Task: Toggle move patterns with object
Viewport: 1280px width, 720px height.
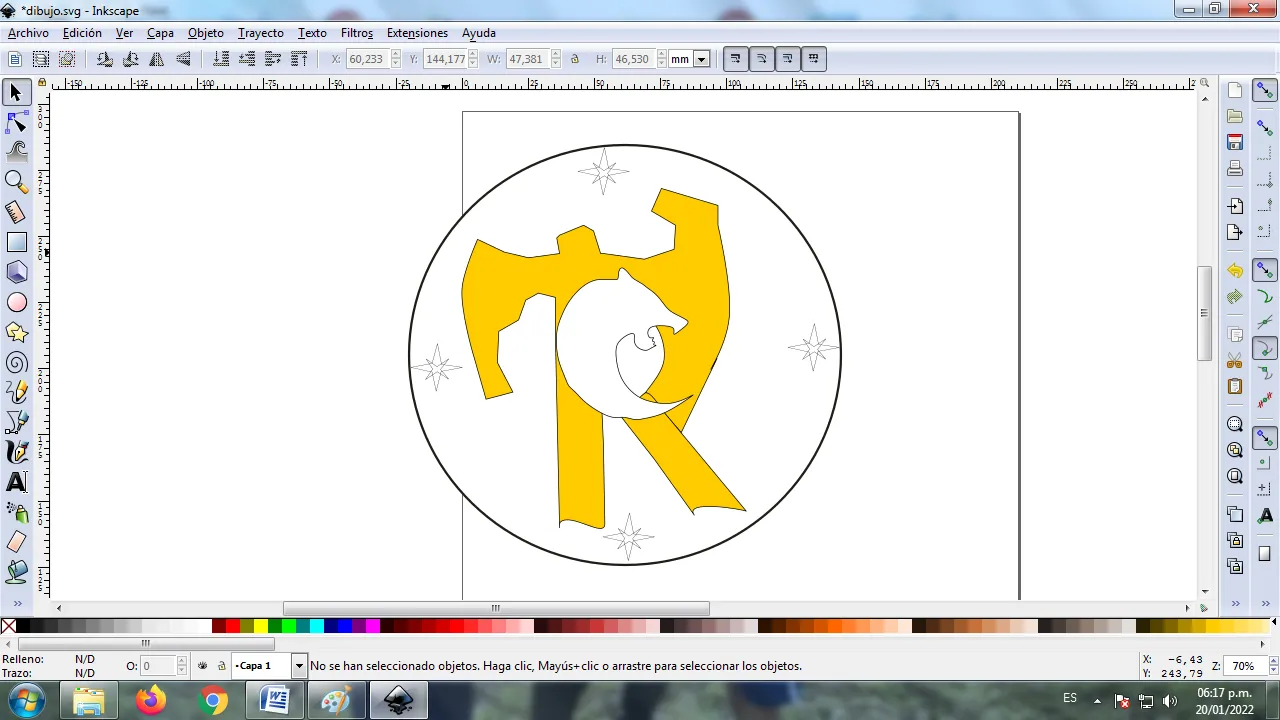Action: [x=813, y=59]
